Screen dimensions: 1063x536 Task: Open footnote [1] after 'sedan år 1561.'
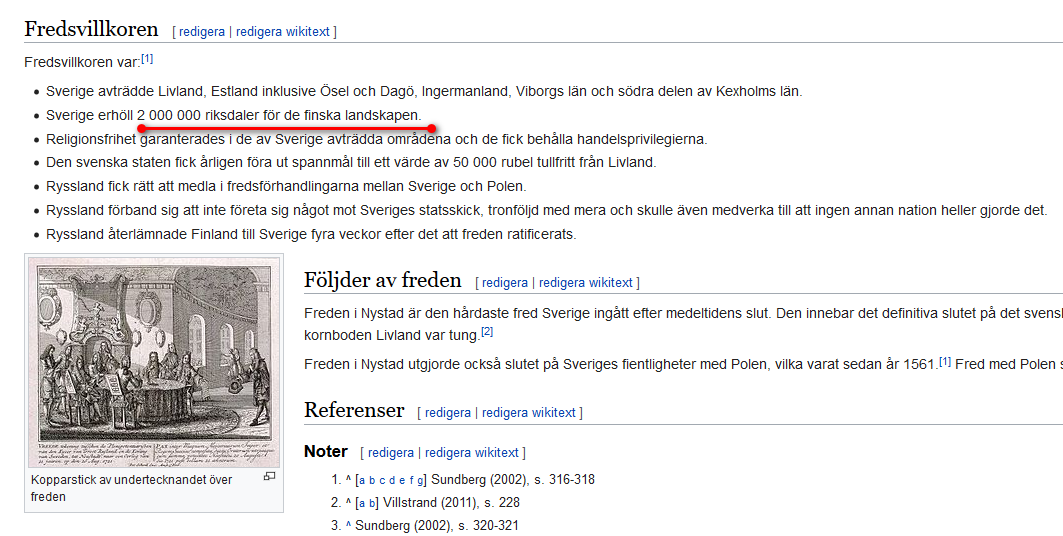pos(945,360)
